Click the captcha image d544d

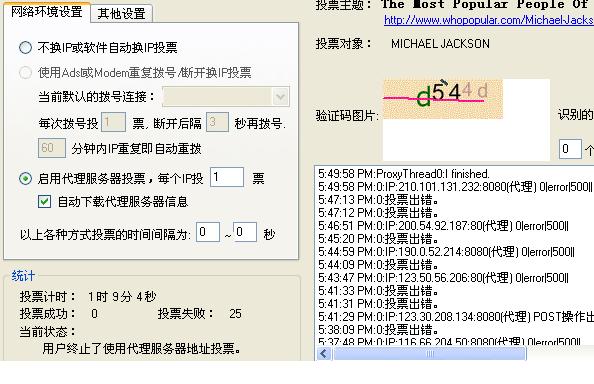pyautogui.click(x=443, y=99)
